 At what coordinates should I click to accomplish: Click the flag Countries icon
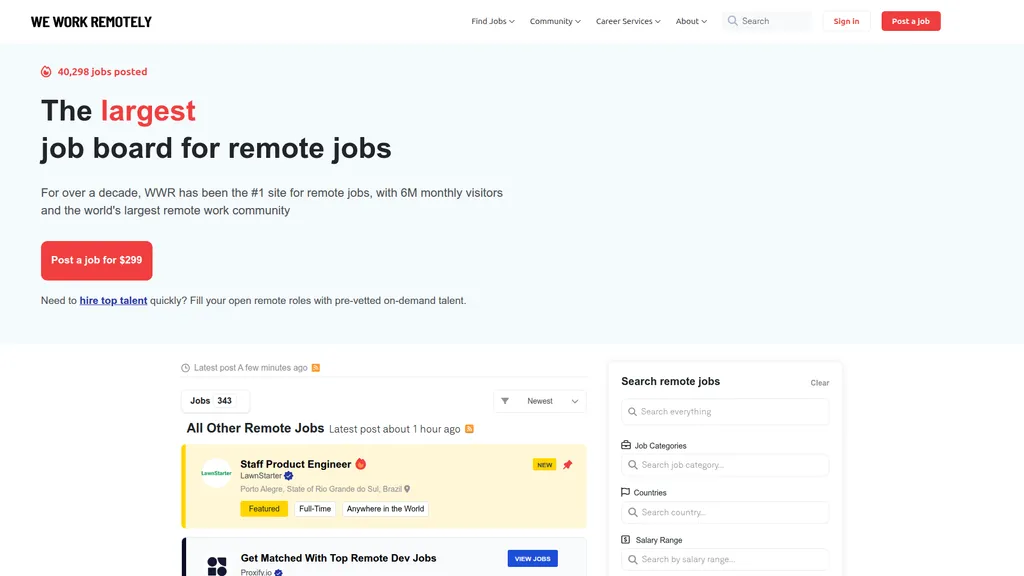click(625, 492)
